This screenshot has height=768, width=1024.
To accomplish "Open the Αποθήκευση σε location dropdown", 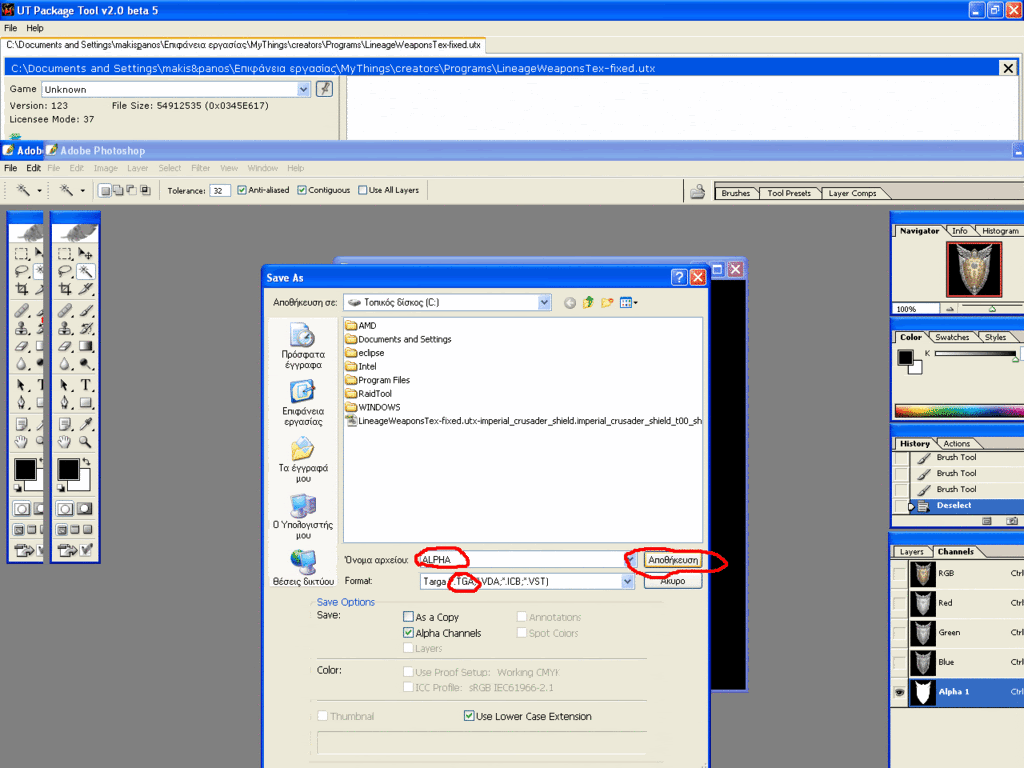I will [x=544, y=302].
